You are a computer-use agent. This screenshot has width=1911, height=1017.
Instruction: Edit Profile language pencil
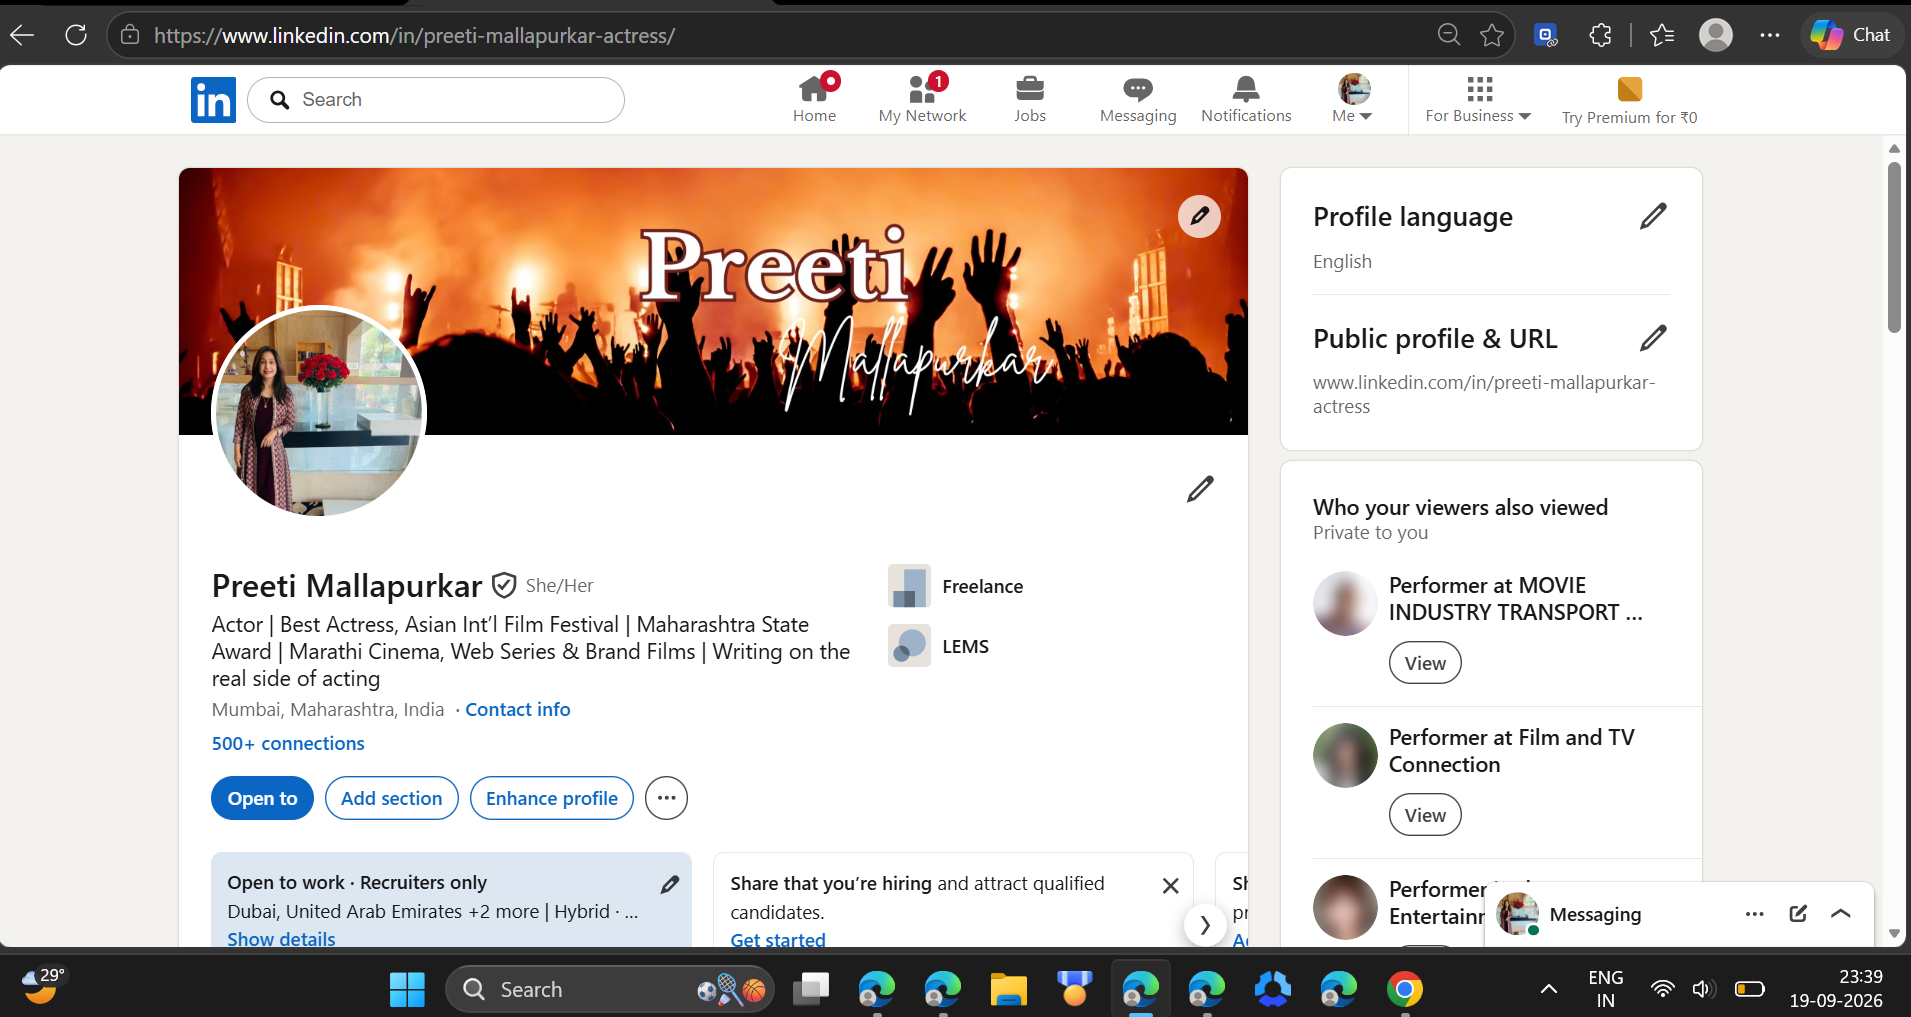point(1653,216)
